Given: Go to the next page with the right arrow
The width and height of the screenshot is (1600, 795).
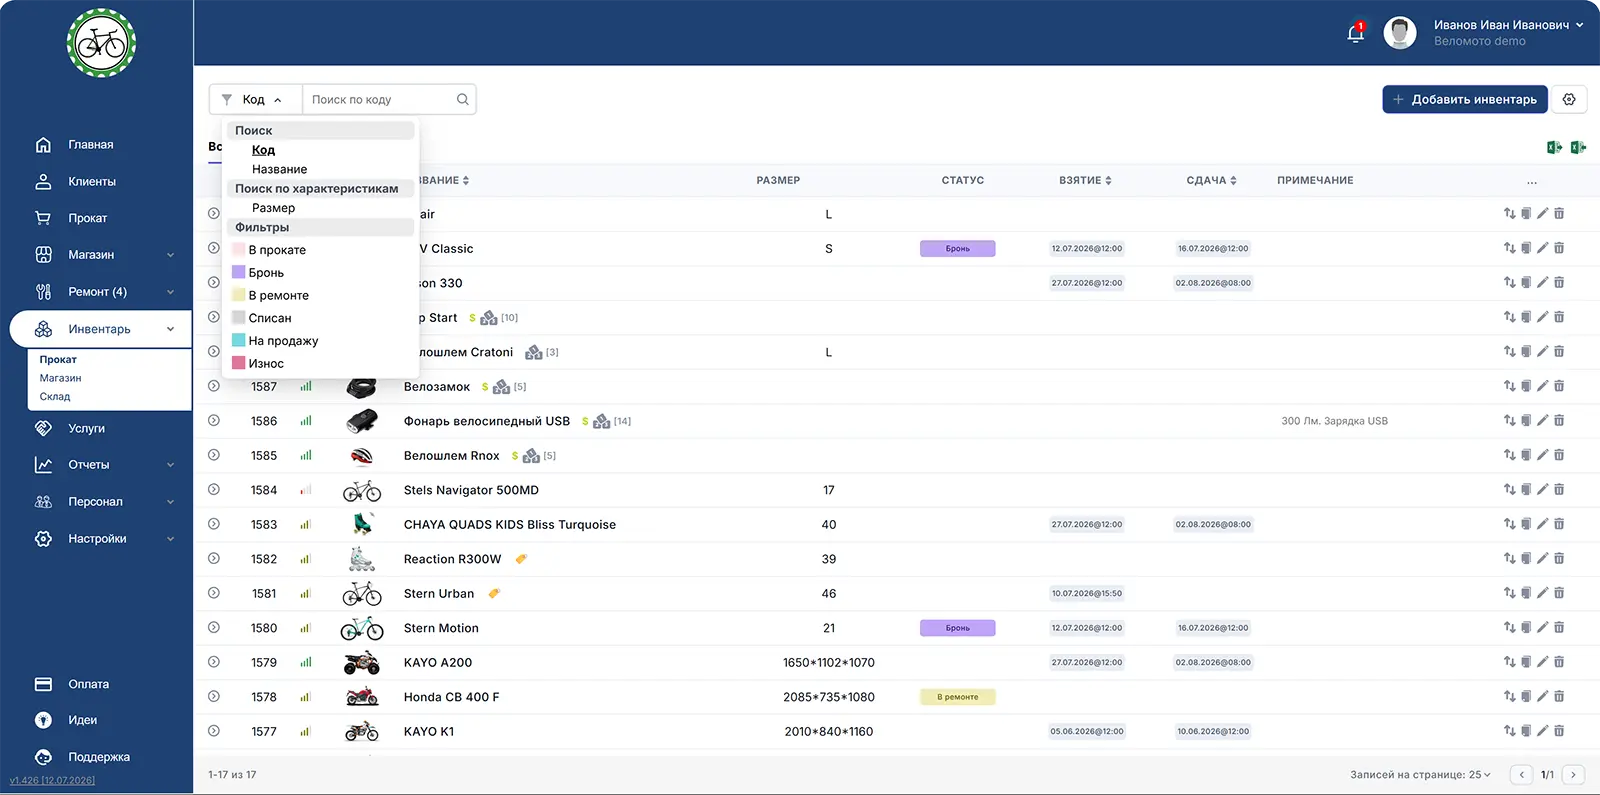Looking at the screenshot, I should (x=1573, y=775).
